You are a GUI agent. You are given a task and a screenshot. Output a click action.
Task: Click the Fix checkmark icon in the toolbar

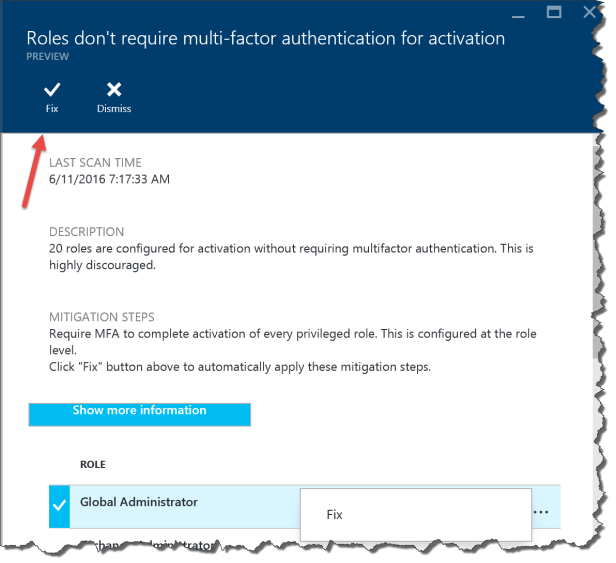pyautogui.click(x=51, y=90)
